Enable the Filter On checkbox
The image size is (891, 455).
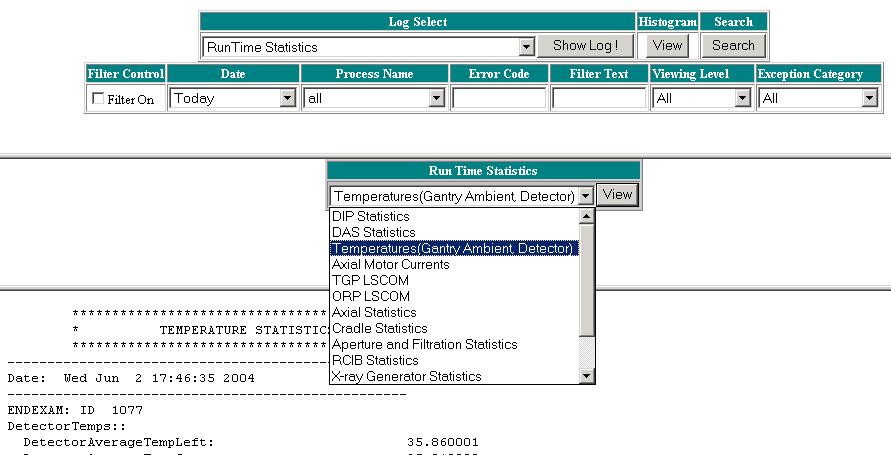pyautogui.click(x=98, y=99)
